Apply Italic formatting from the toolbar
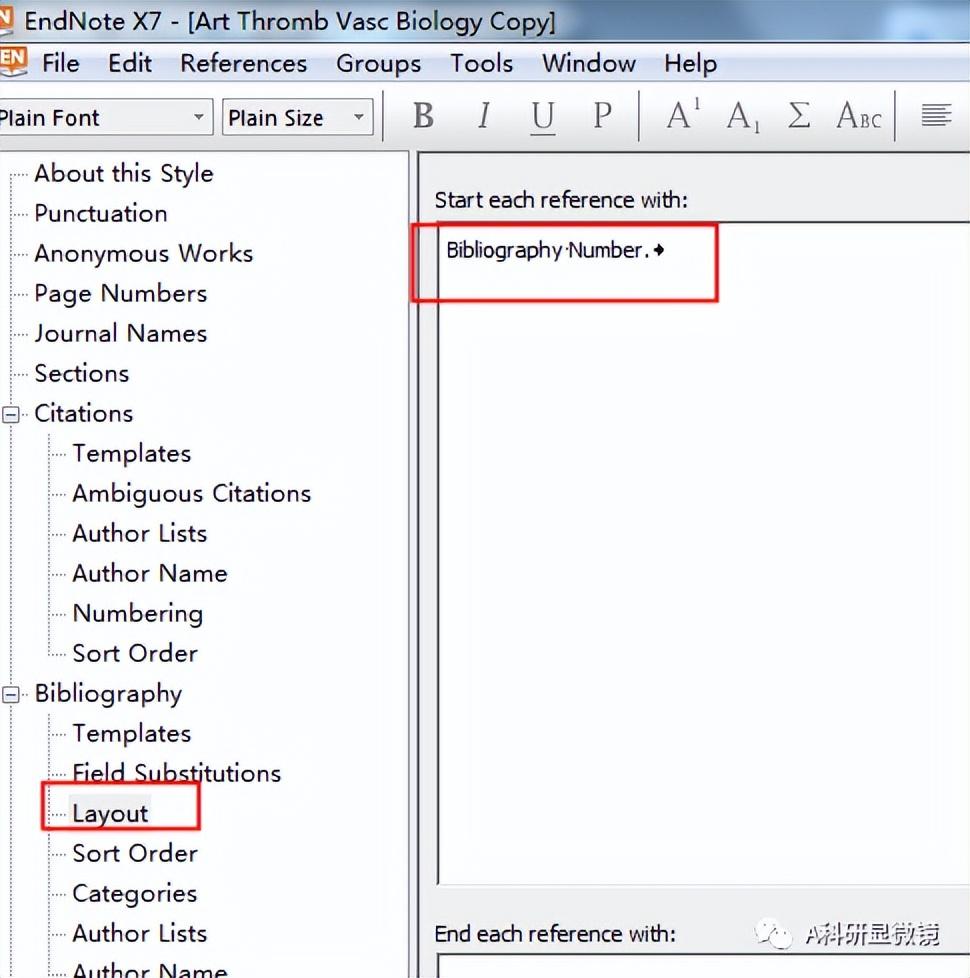Image resolution: width=970 pixels, height=978 pixels. [x=483, y=115]
